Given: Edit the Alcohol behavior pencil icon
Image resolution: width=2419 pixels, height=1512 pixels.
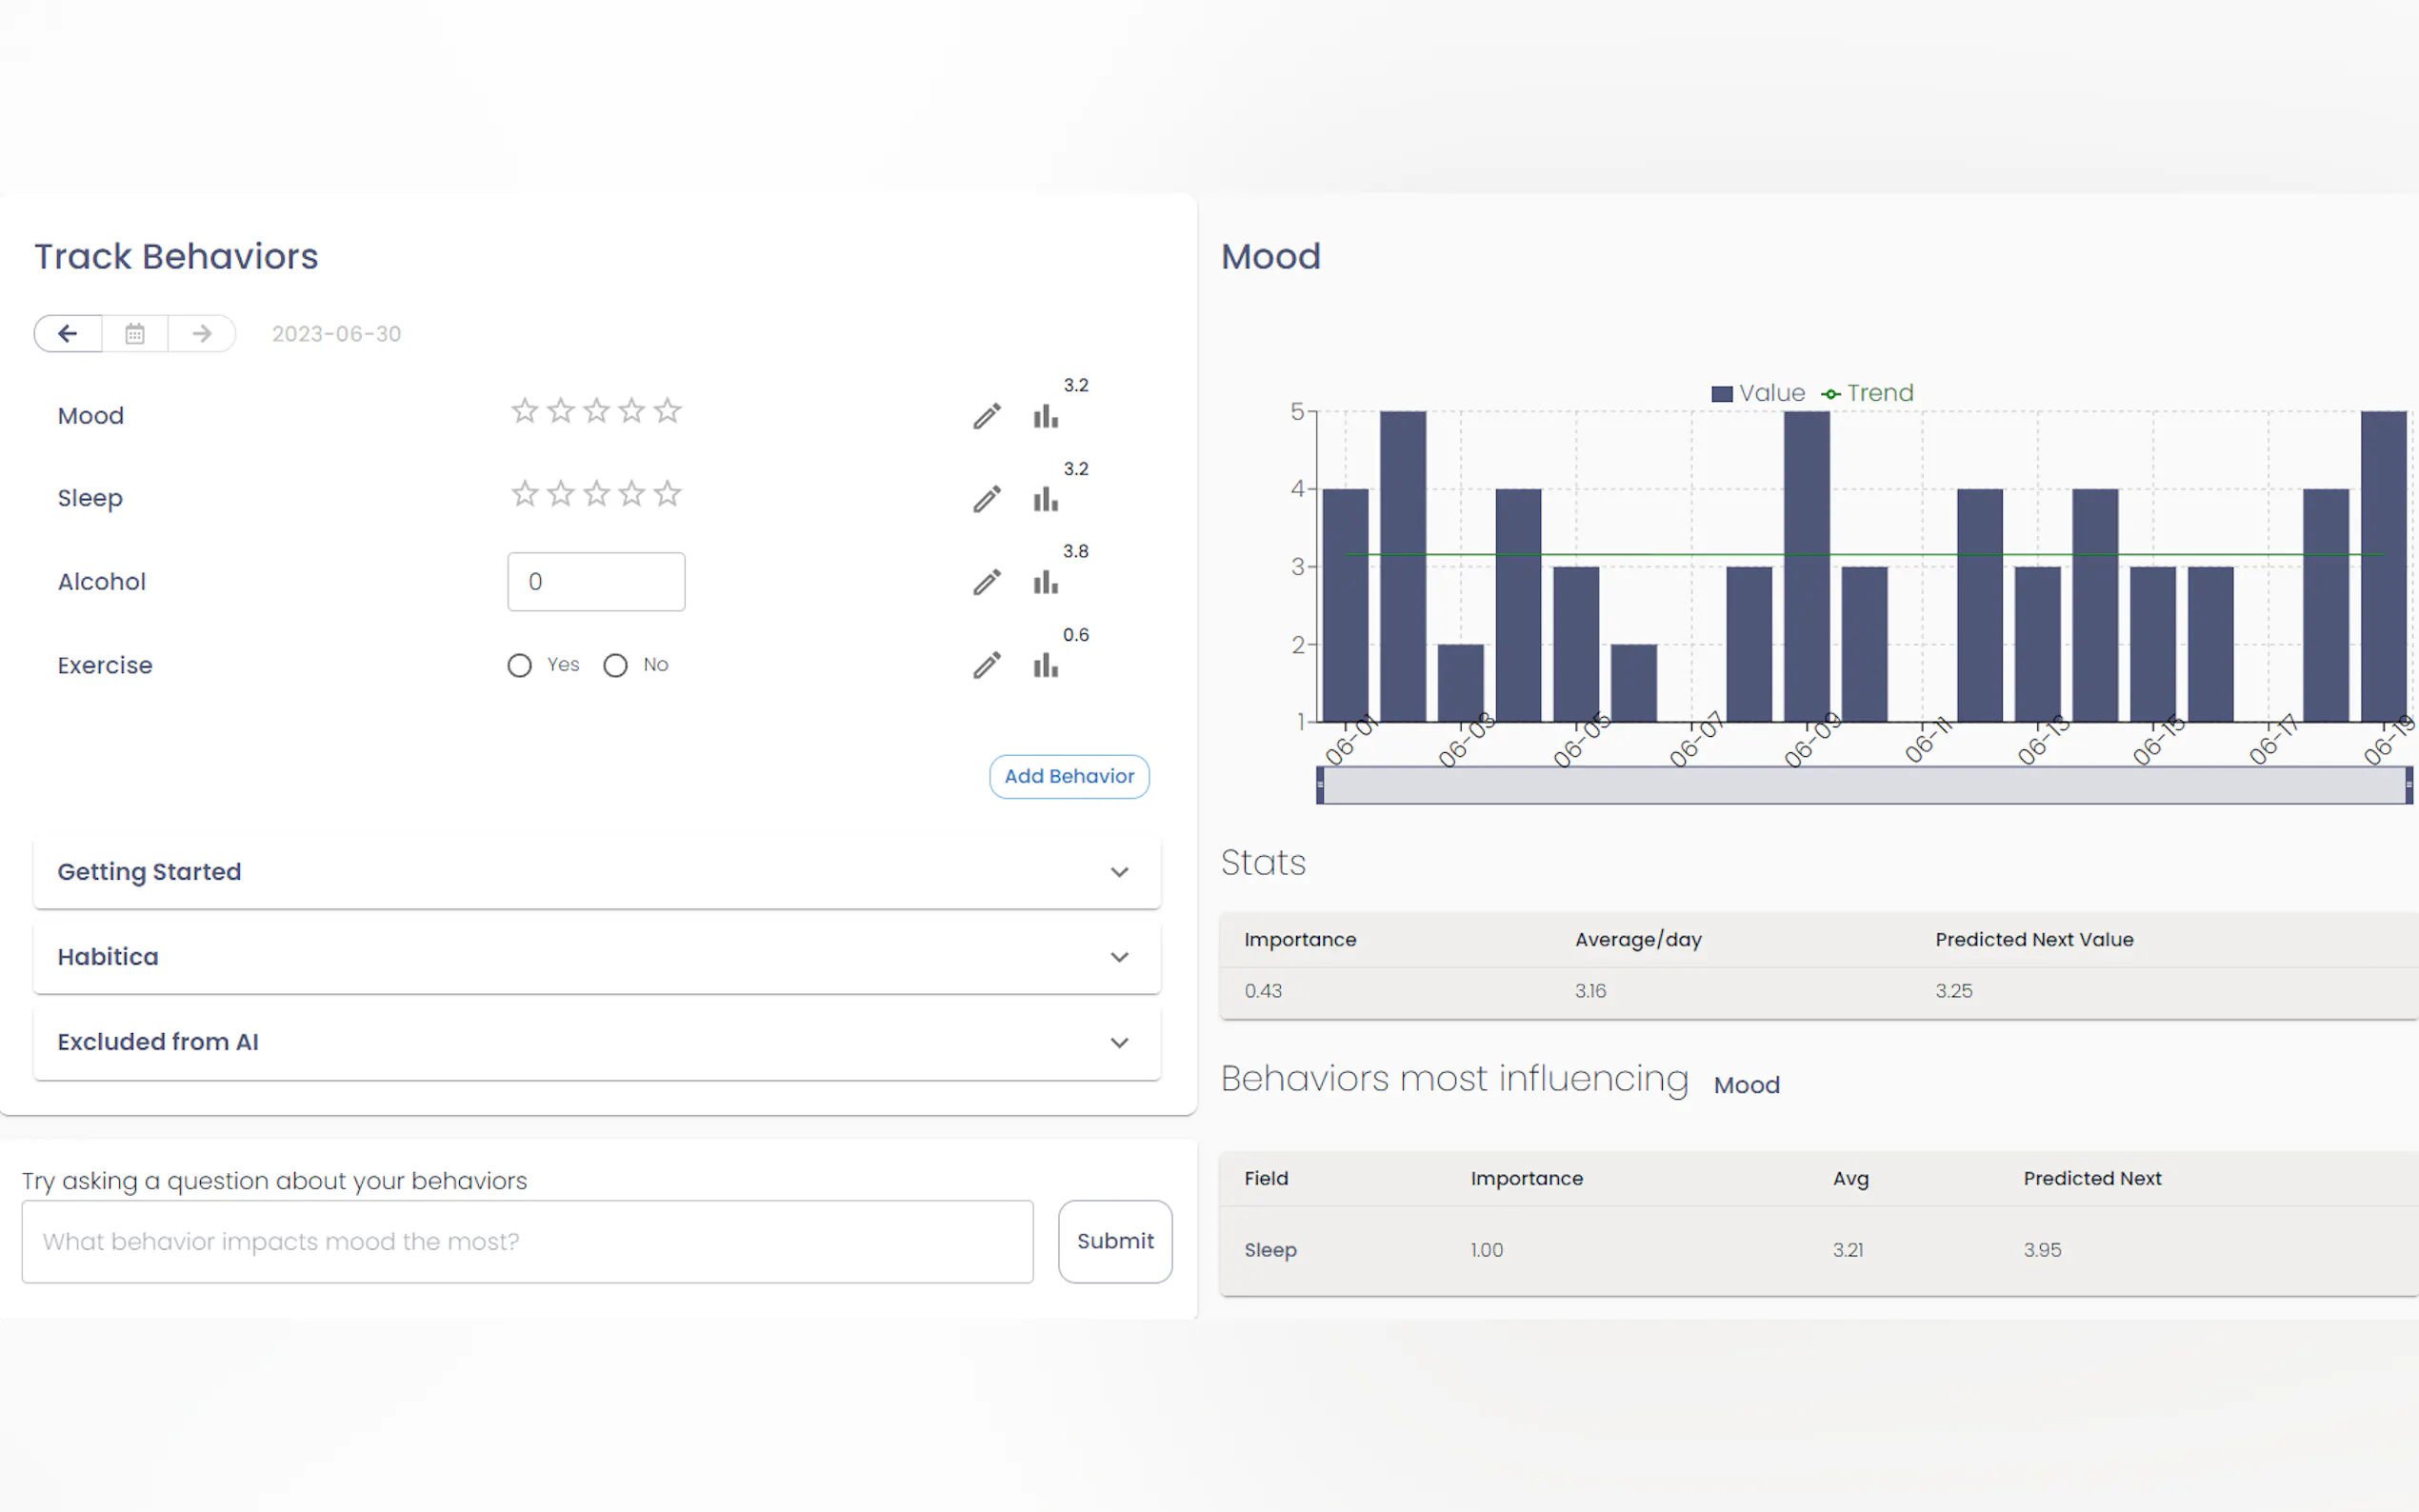Looking at the screenshot, I should (x=987, y=582).
